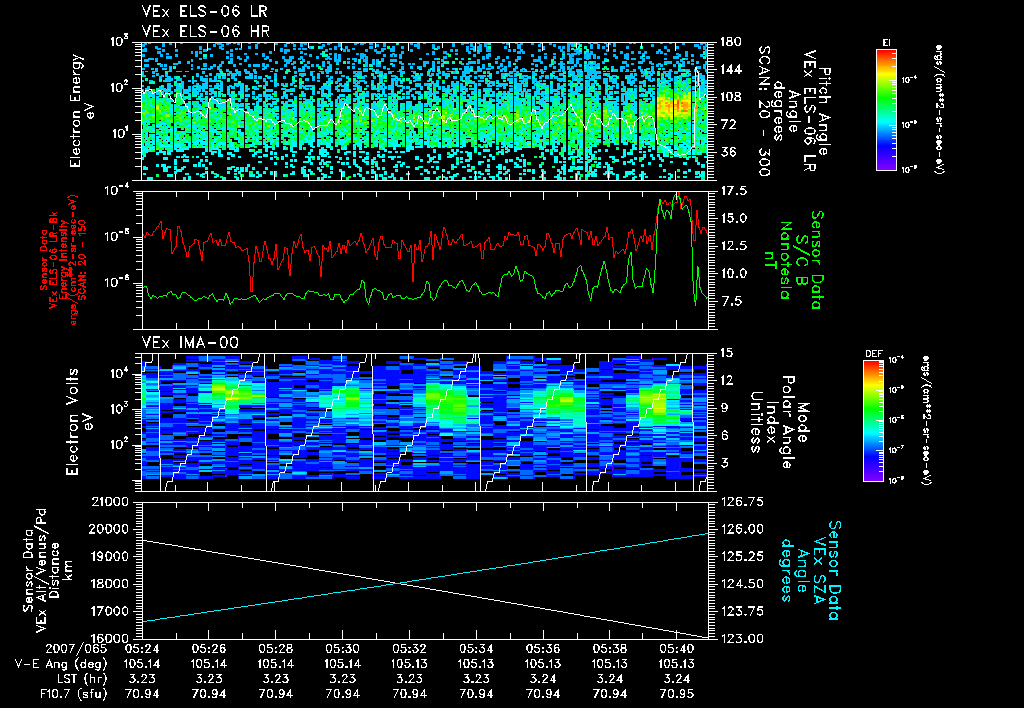This screenshot has width=1024, height=708.
Task: Click the cyan VEx SZA Angle label
Action: (x=809, y=570)
